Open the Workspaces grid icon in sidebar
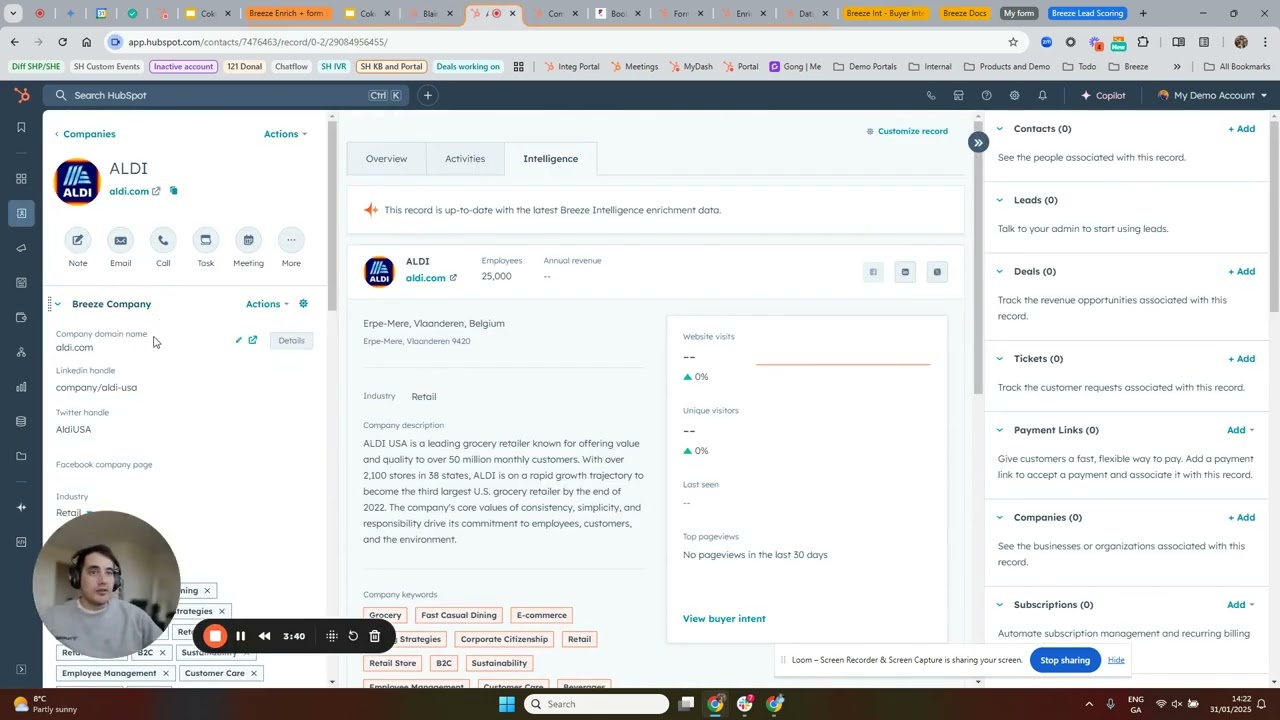The image size is (1280, 720). 21,178
